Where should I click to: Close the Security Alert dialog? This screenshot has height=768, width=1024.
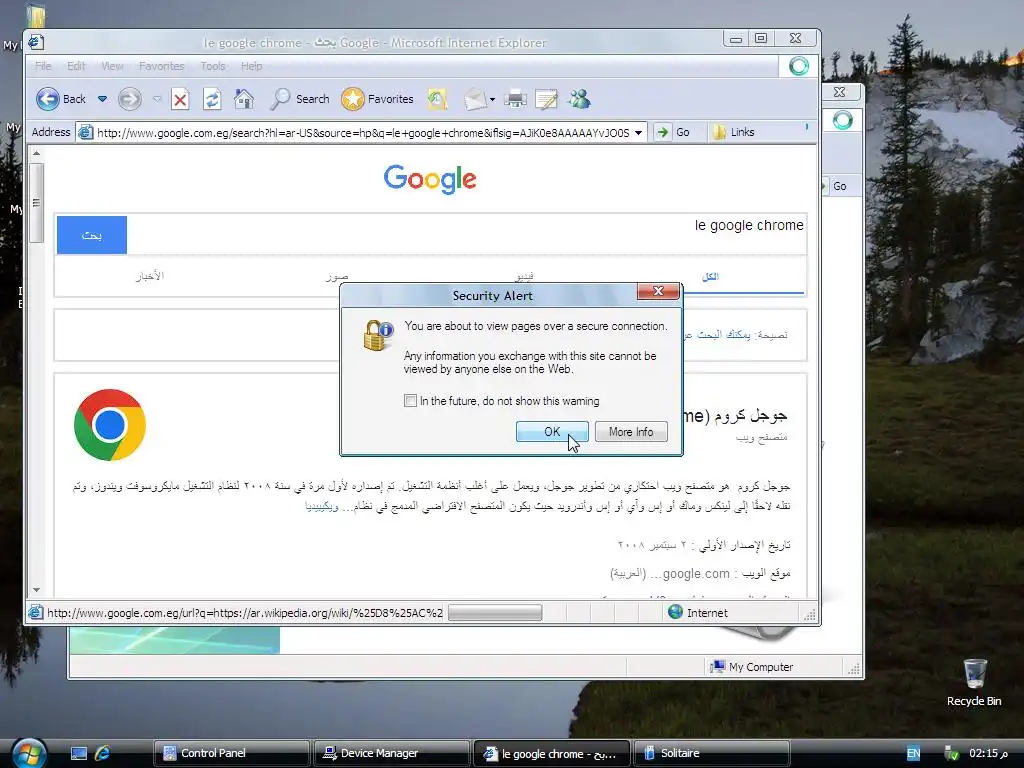tap(658, 291)
